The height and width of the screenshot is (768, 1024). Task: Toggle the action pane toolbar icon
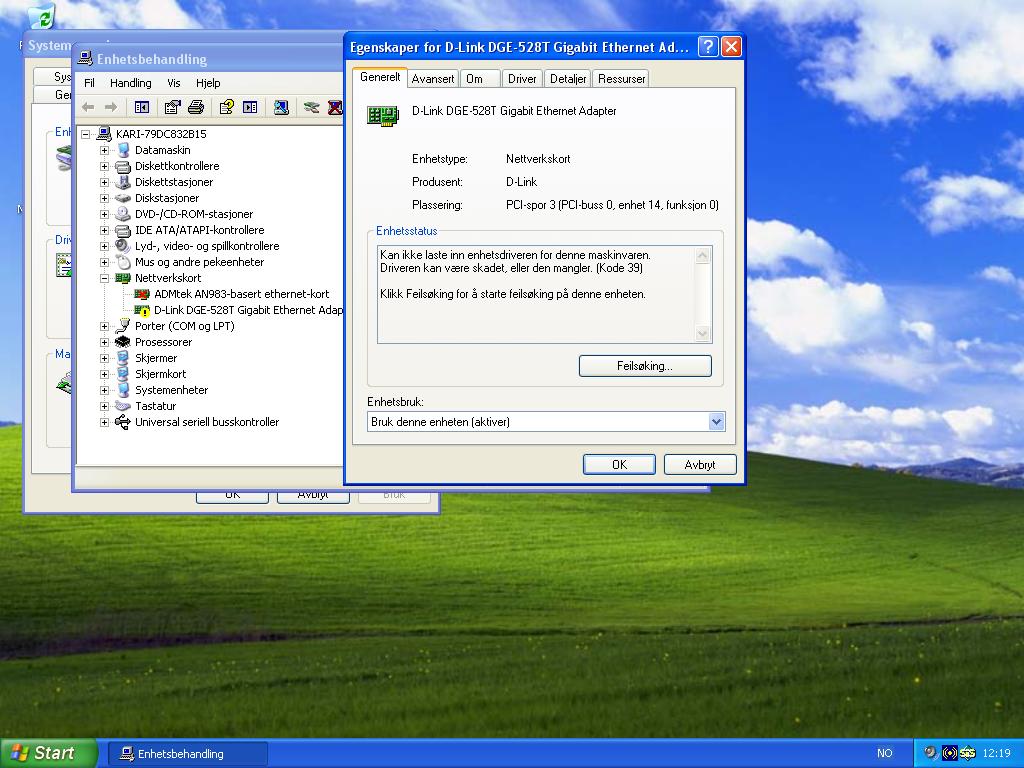coord(250,107)
